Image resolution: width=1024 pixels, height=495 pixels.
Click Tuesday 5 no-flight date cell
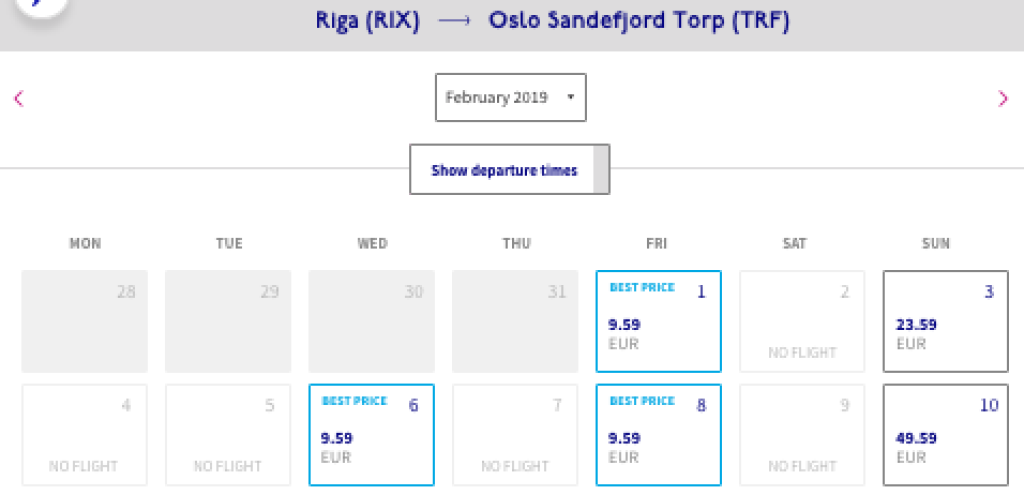pyautogui.click(x=228, y=435)
